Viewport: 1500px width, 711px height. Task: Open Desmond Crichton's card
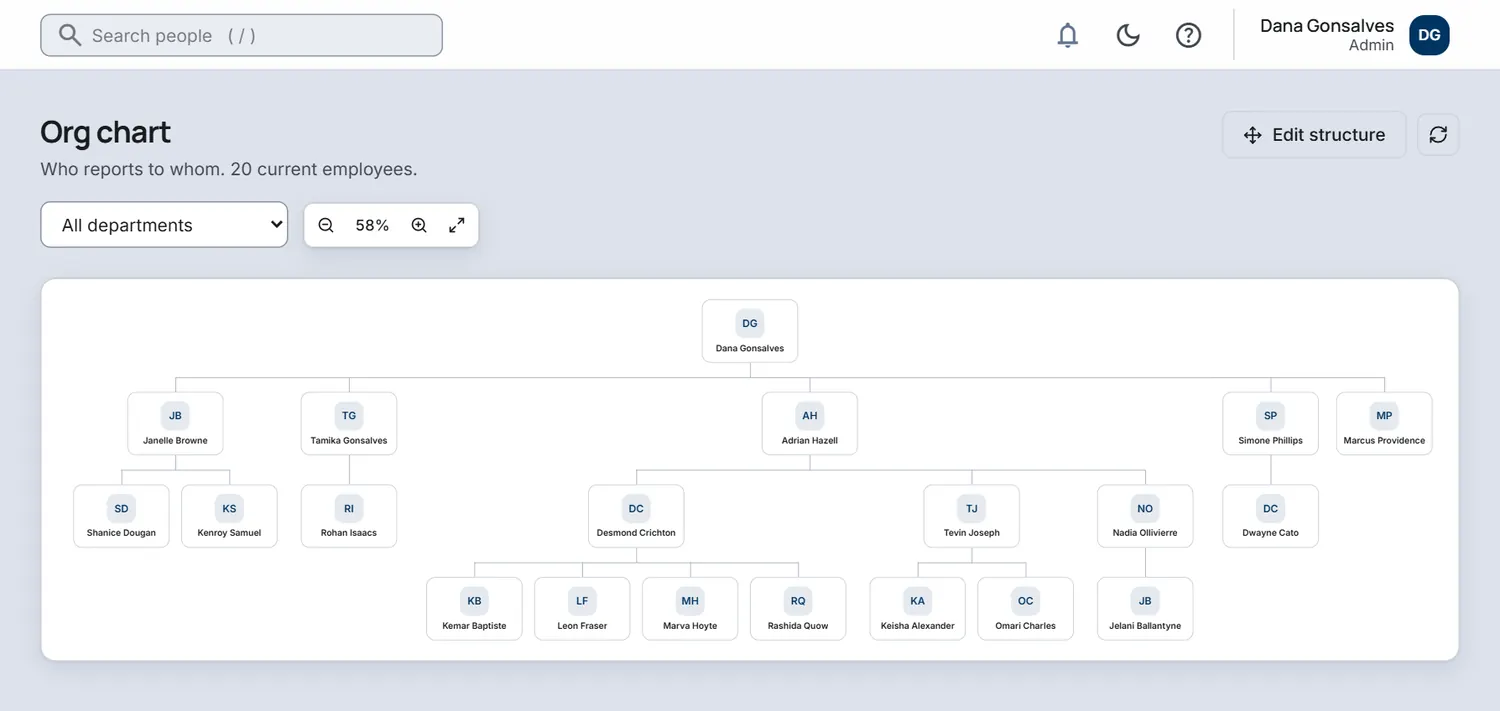pos(636,516)
